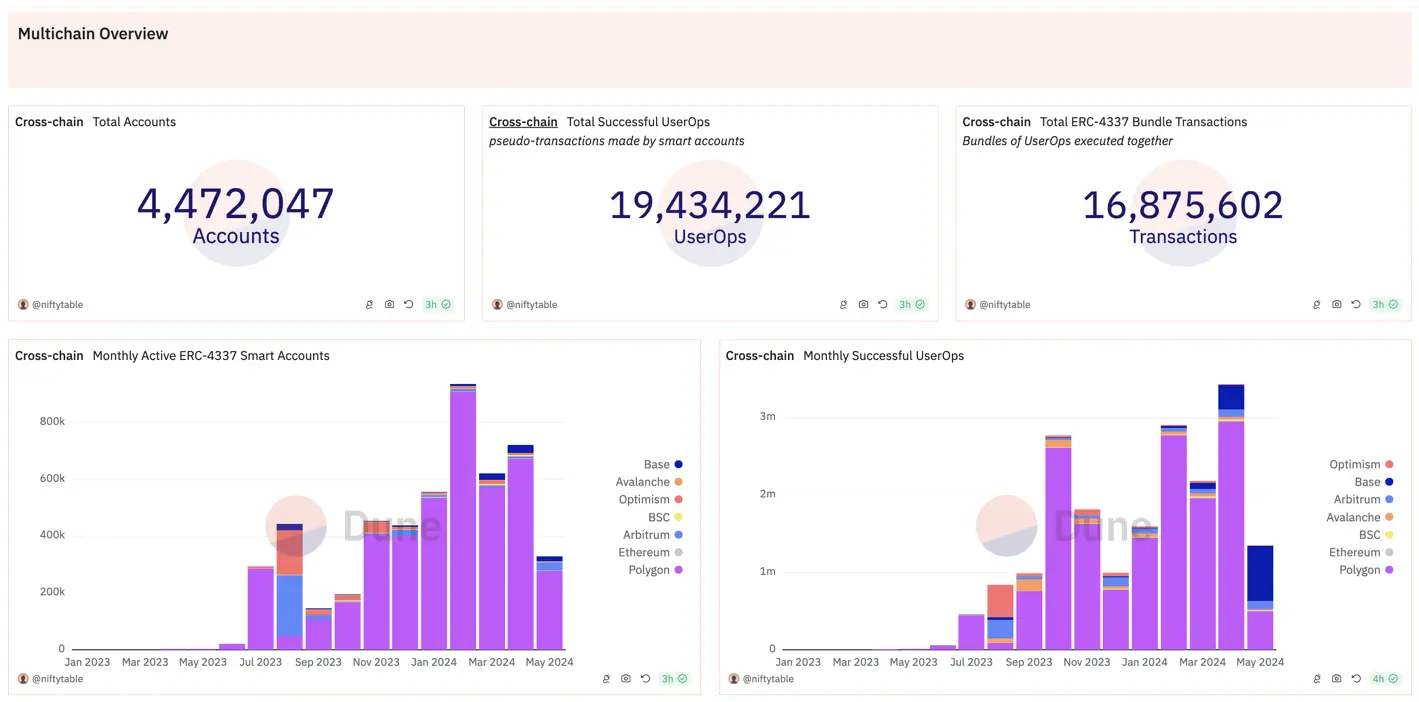
Task: Toggle Base series in Monthly Successful UserOps legend
Action: coord(1367,482)
